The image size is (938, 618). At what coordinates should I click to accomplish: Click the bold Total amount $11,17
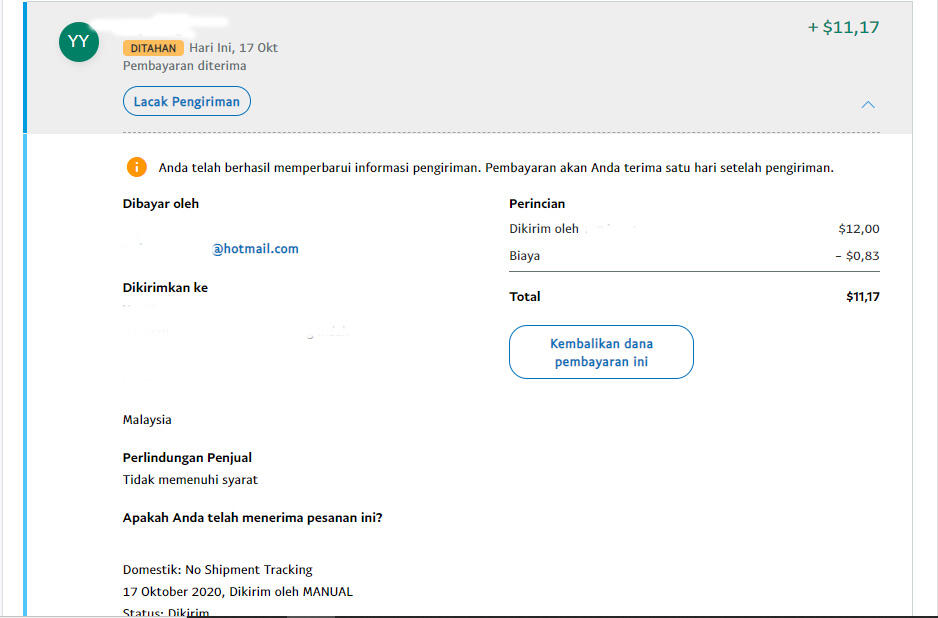[862, 297]
